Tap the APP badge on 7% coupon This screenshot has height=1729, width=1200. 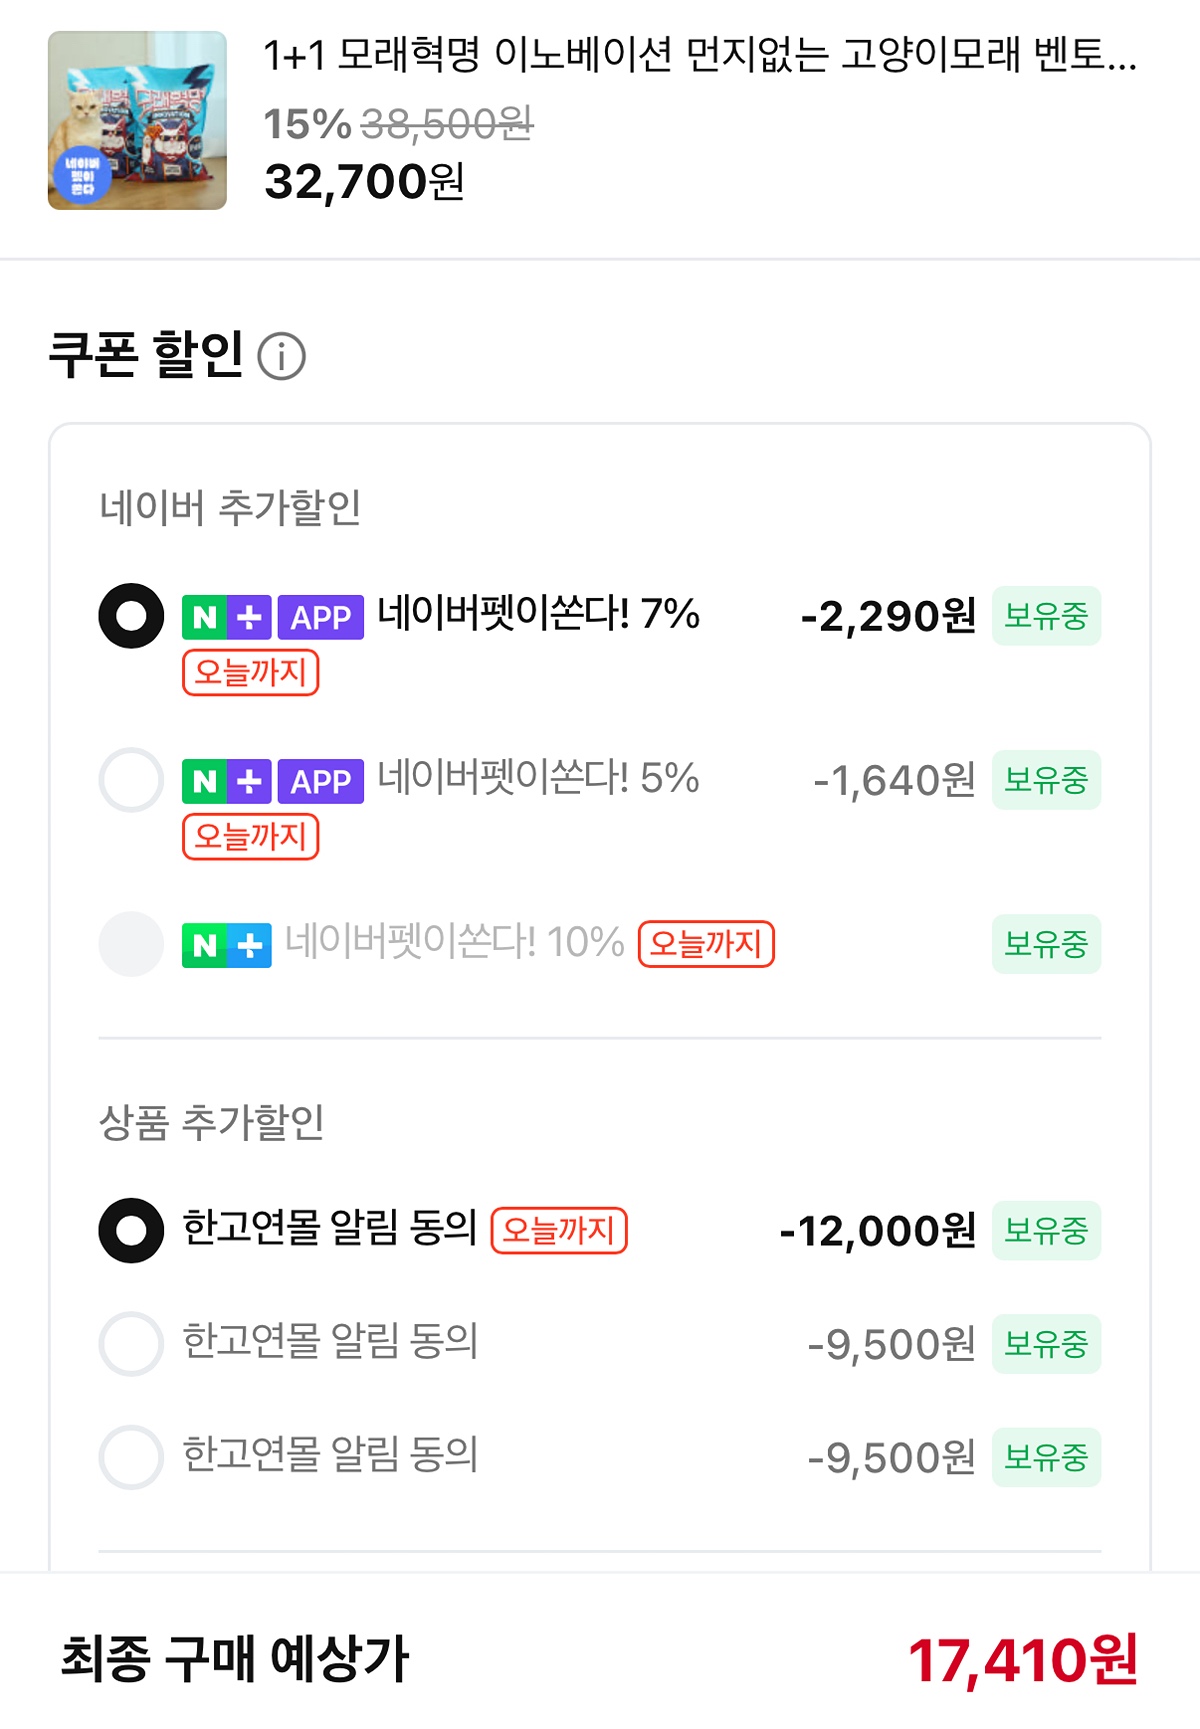pos(320,617)
